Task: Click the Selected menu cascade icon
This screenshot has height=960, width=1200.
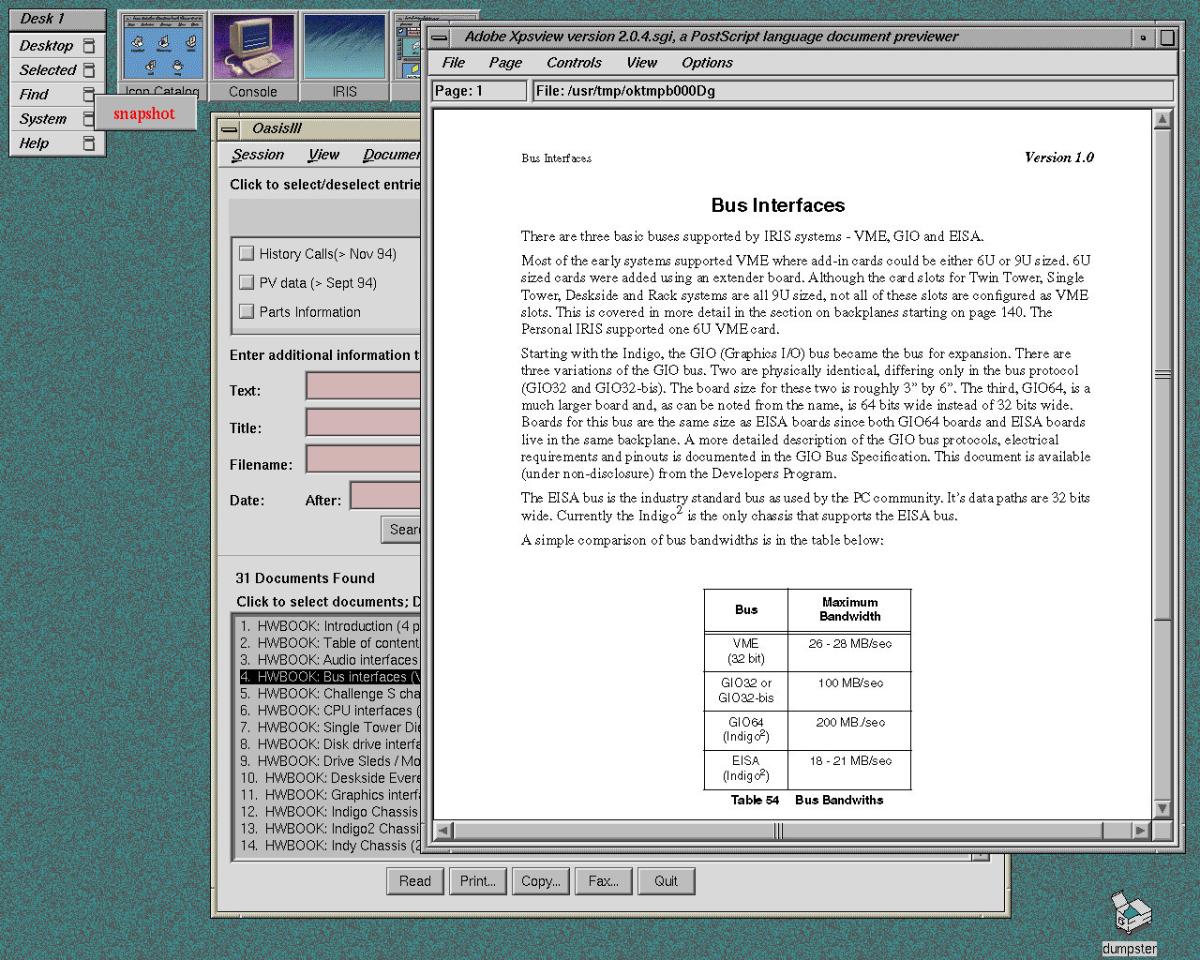Action: (x=90, y=70)
